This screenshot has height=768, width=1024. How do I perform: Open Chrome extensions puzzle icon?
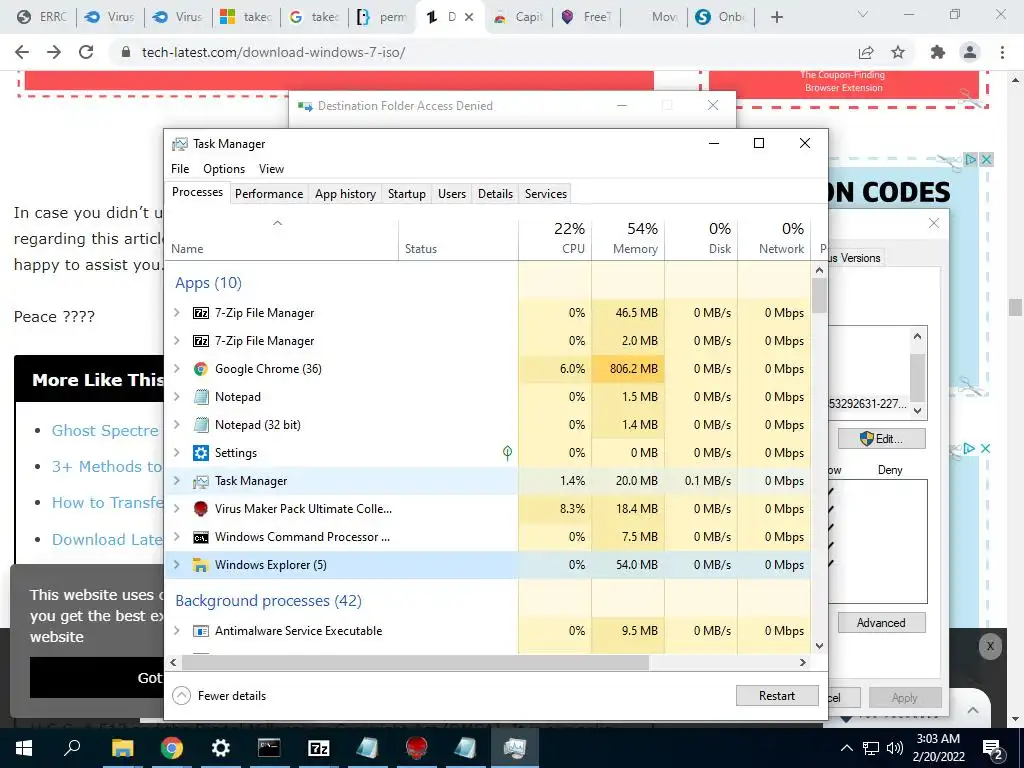point(938,52)
